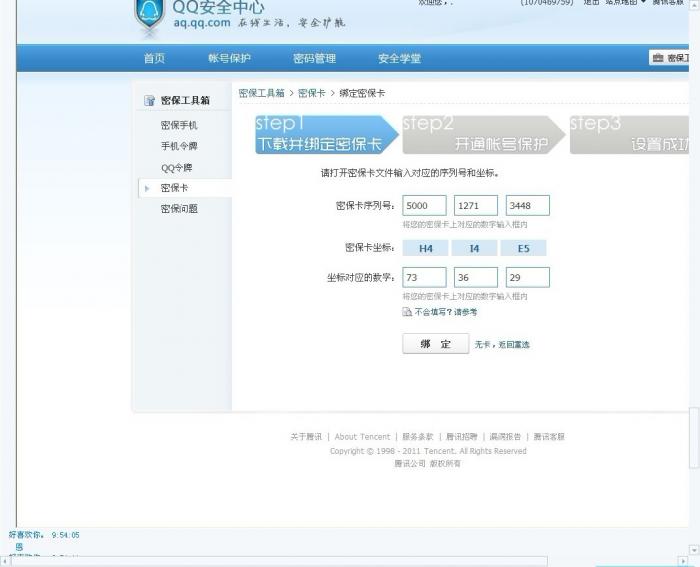Click the I4 coordinate label
700x567 pixels.
click(474, 248)
